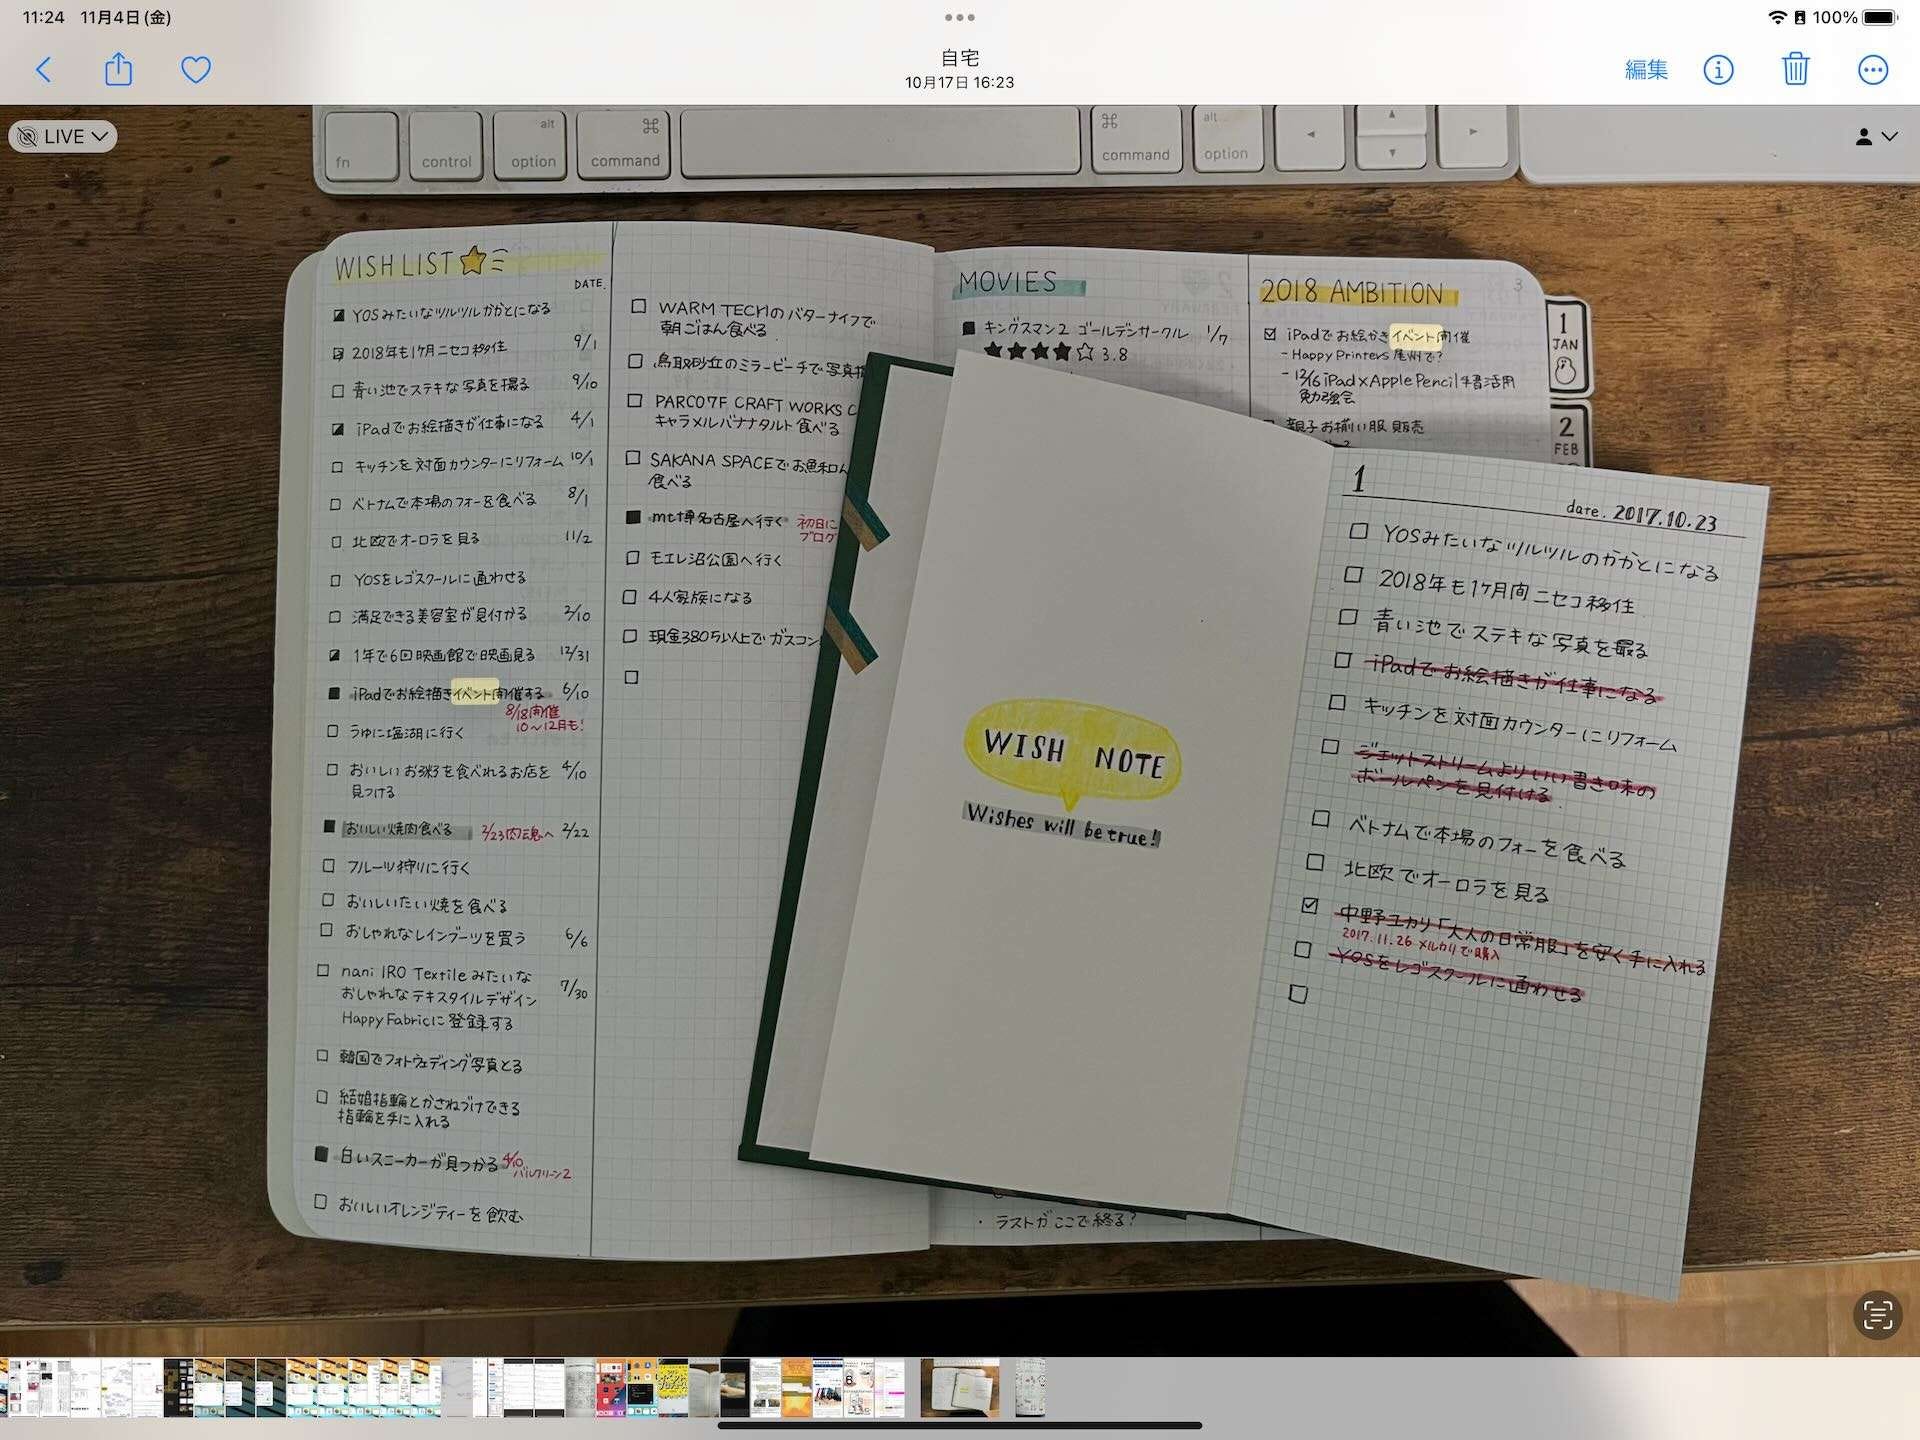The image size is (1920, 1440).
Task: Expand the person visibility dropdown
Action: pyautogui.click(x=1876, y=137)
